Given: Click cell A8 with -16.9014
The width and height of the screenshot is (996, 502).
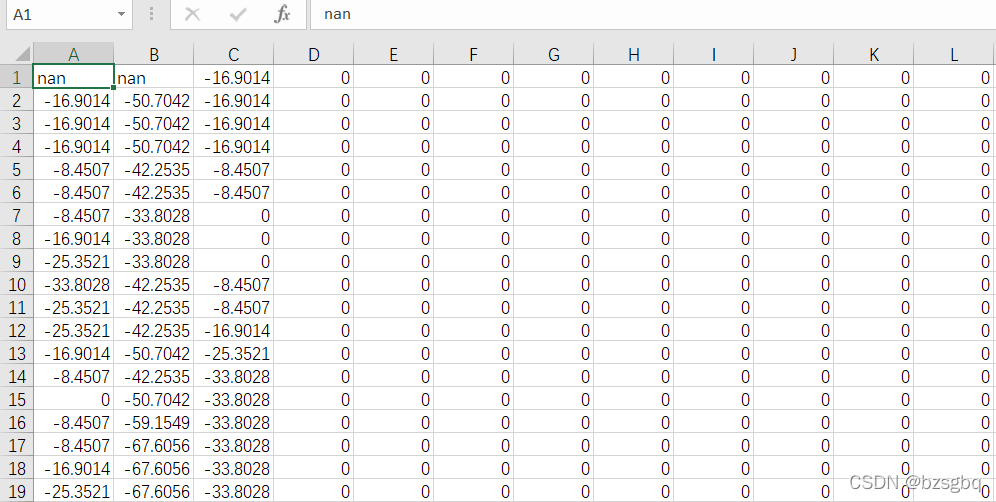Looking at the screenshot, I should pyautogui.click(x=74, y=238).
